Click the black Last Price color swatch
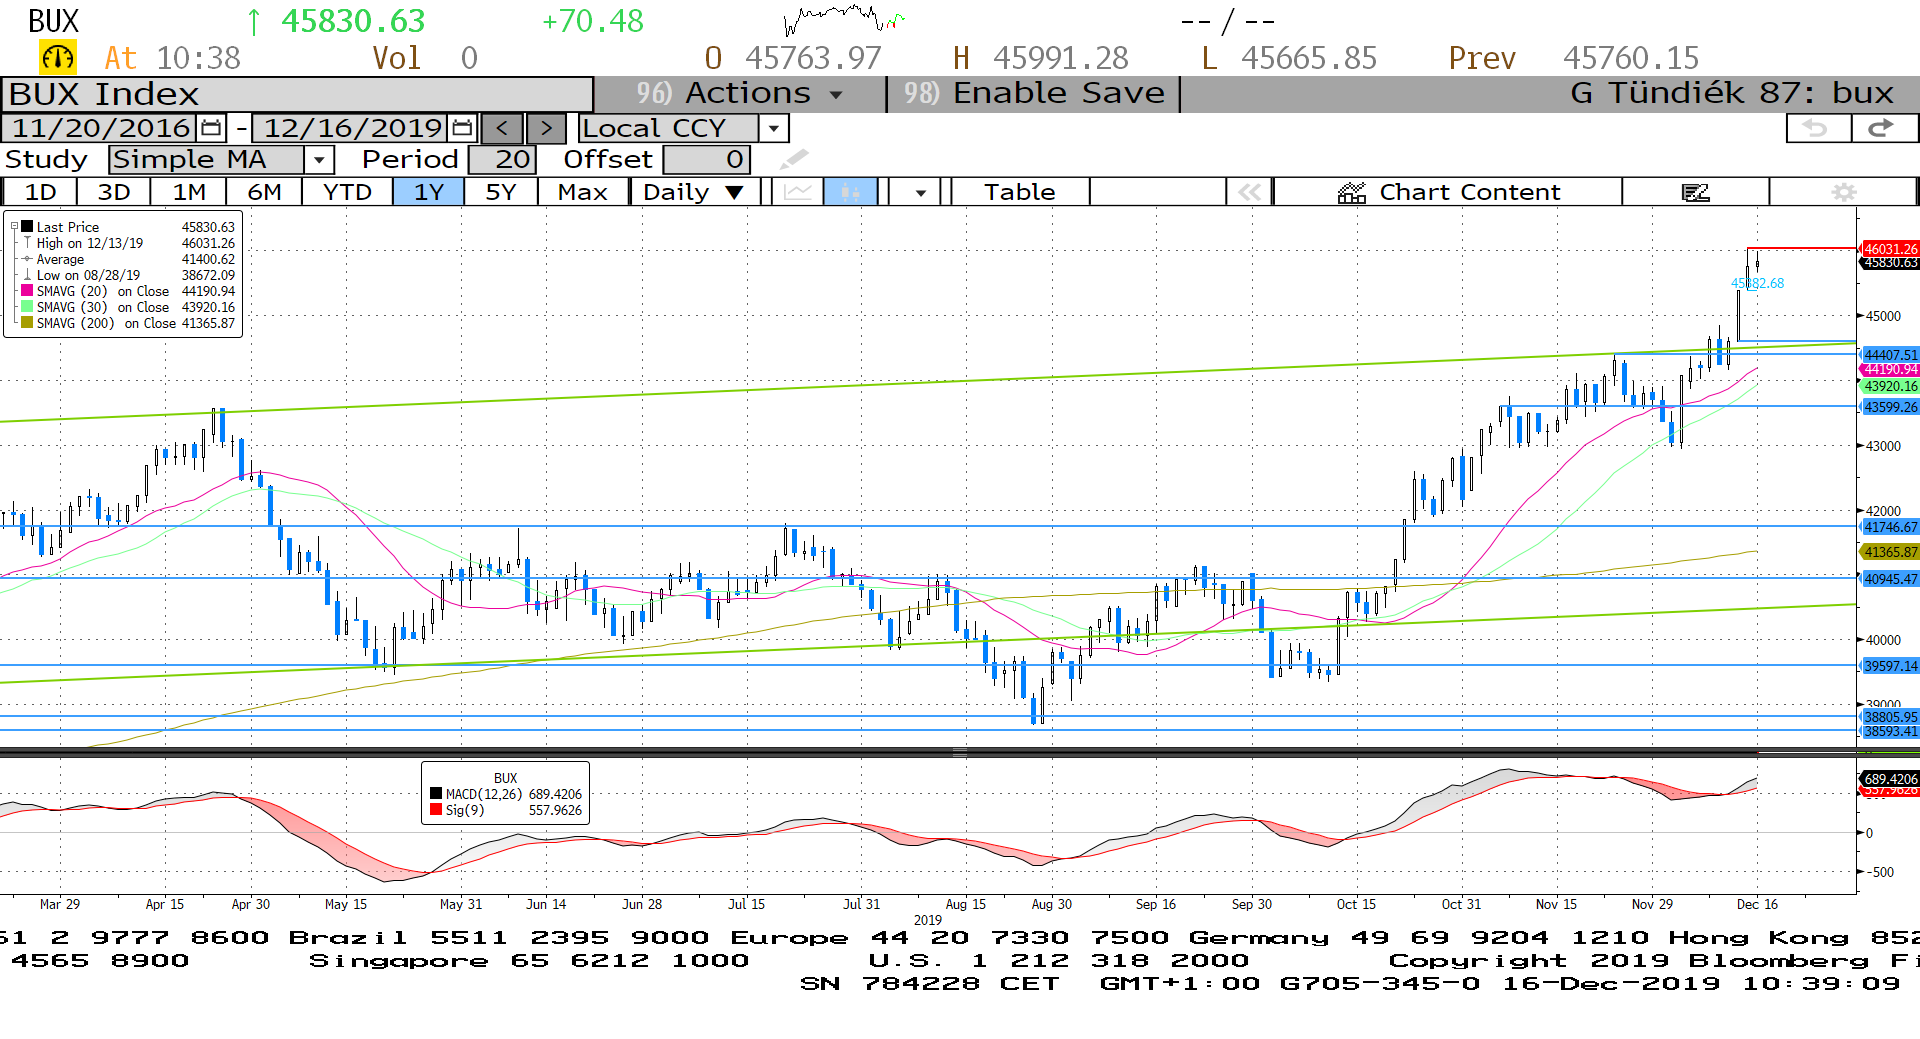This screenshot has width=1920, height=1039. point(27,227)
